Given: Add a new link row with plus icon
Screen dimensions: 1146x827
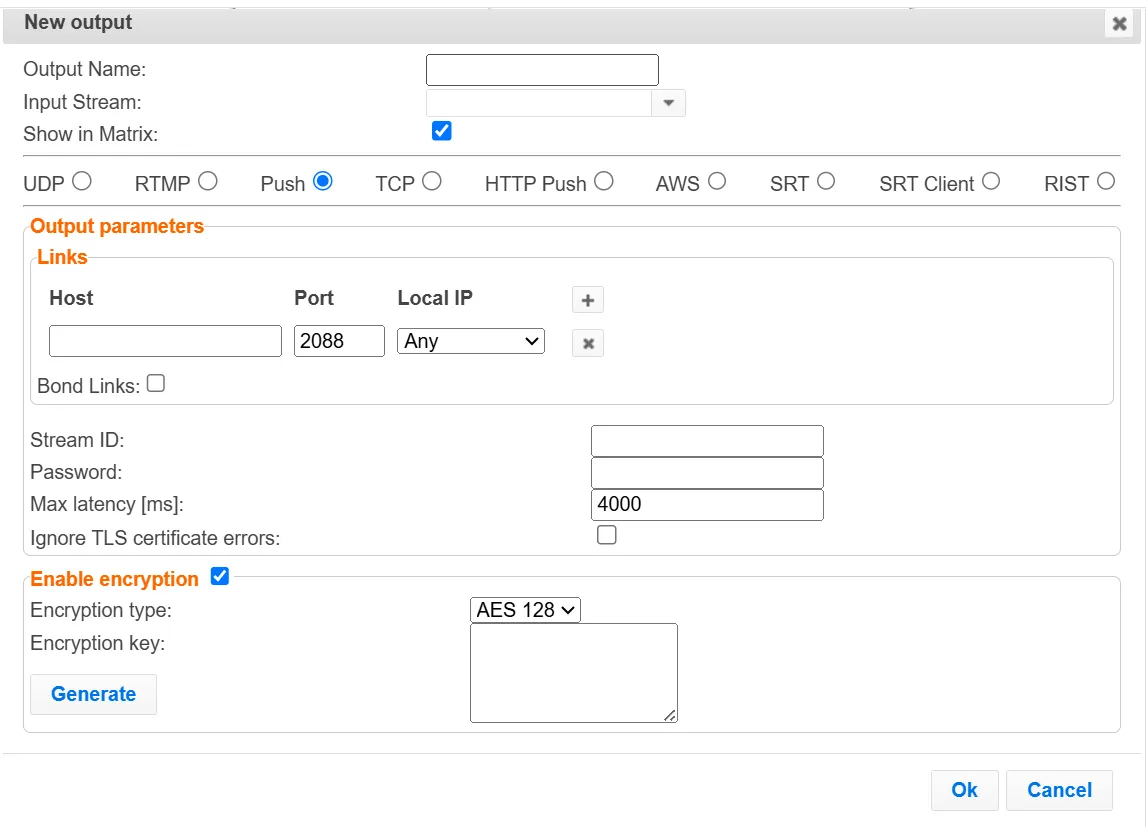Looking at the screenshot, I should (x=588, y=300).
